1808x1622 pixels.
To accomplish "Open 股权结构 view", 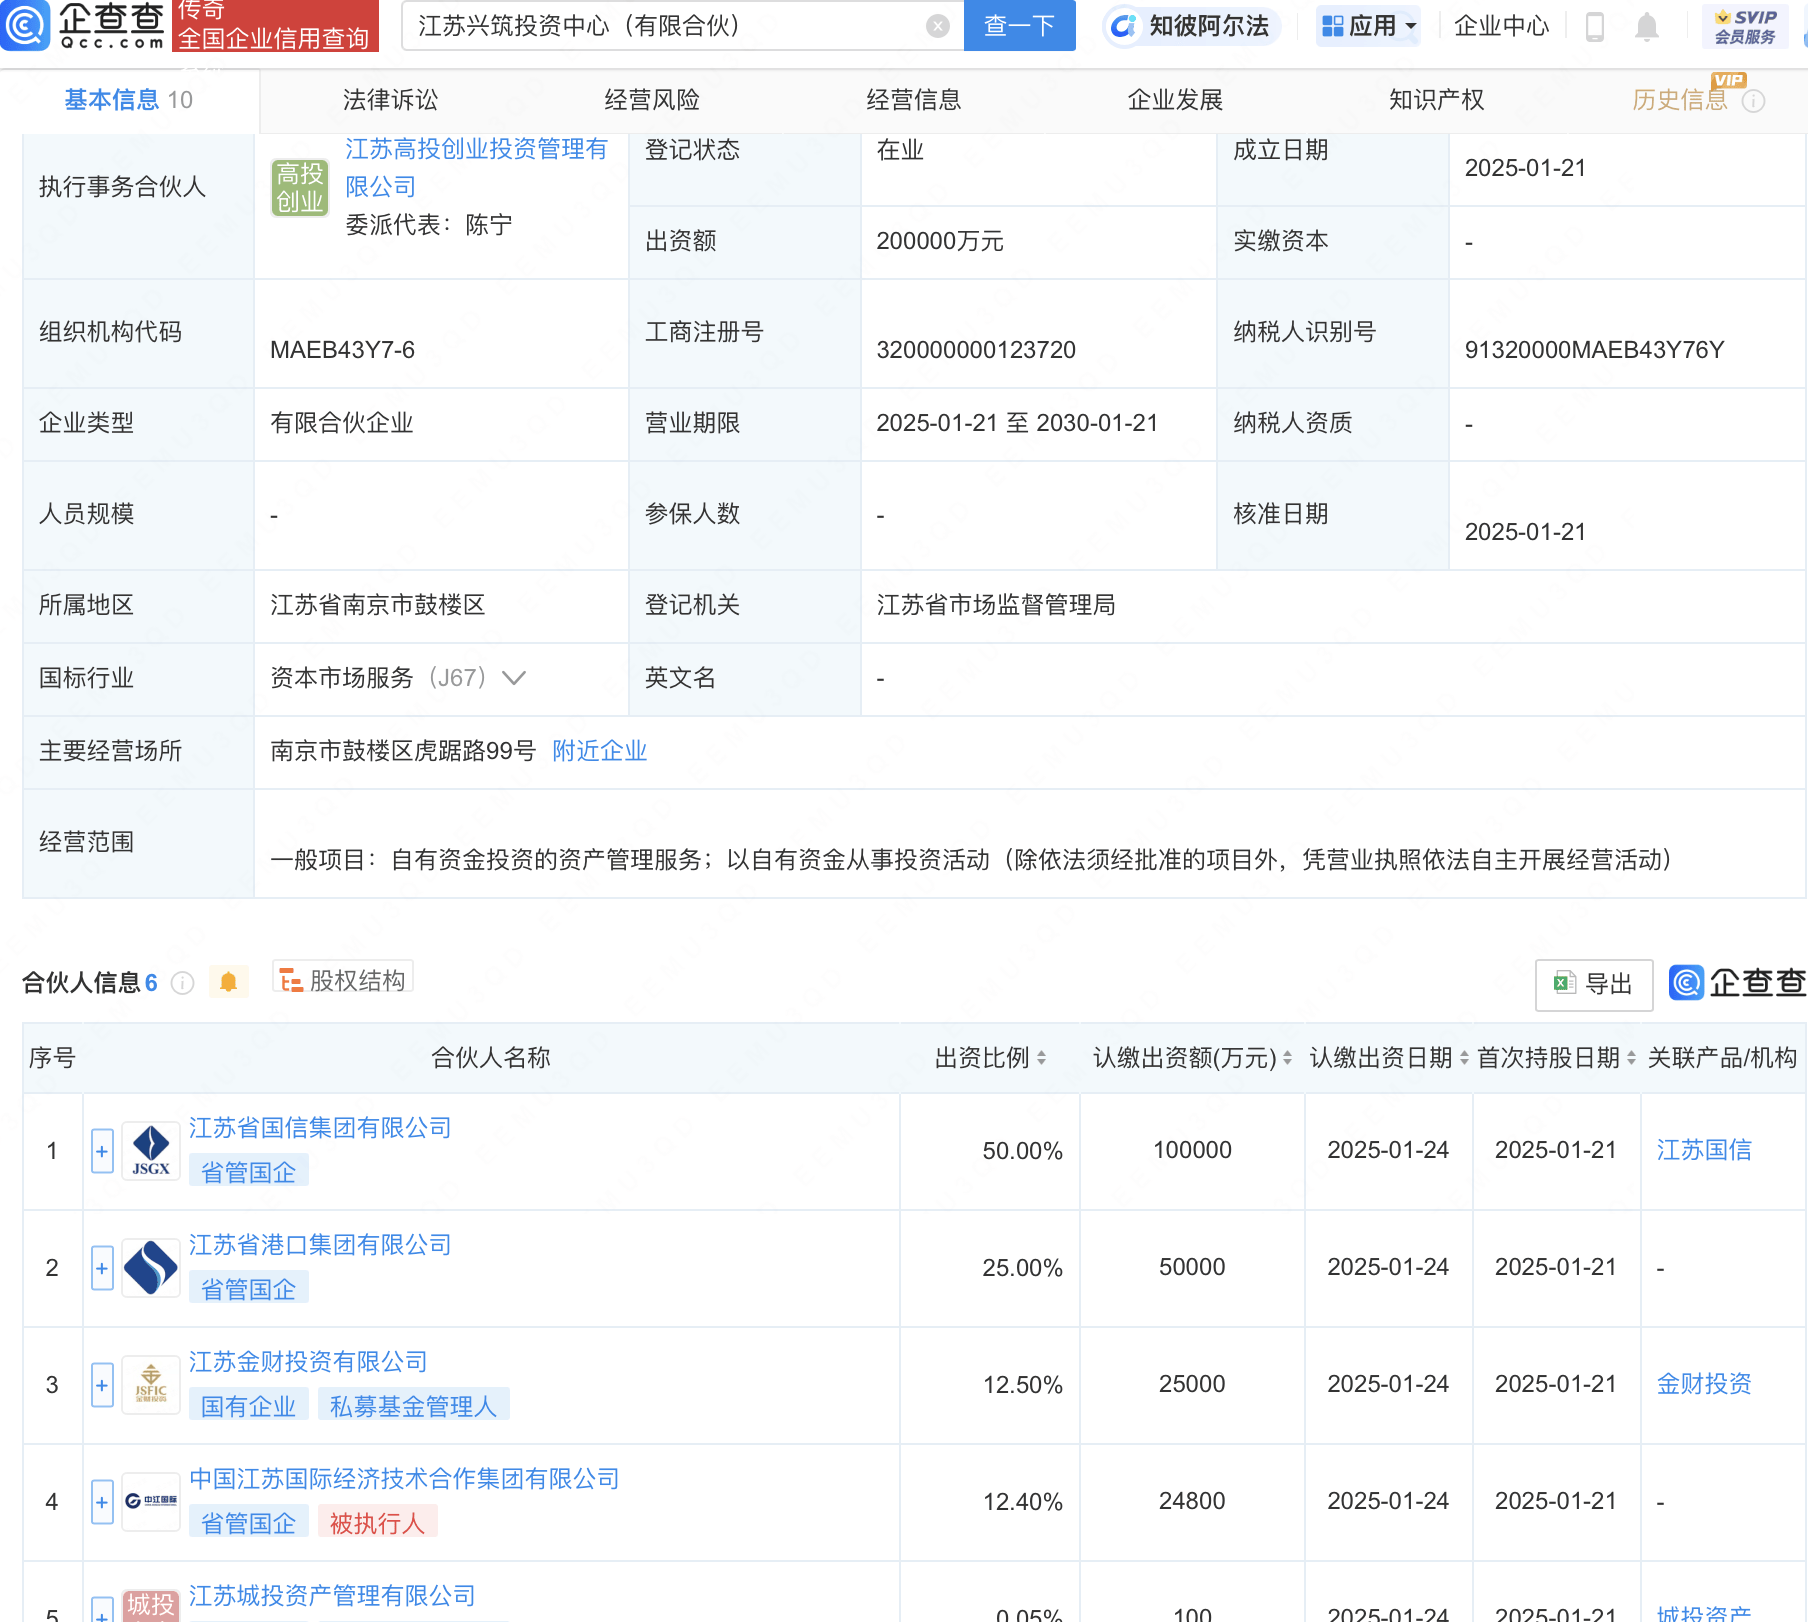I will click(x=343, y=980).
